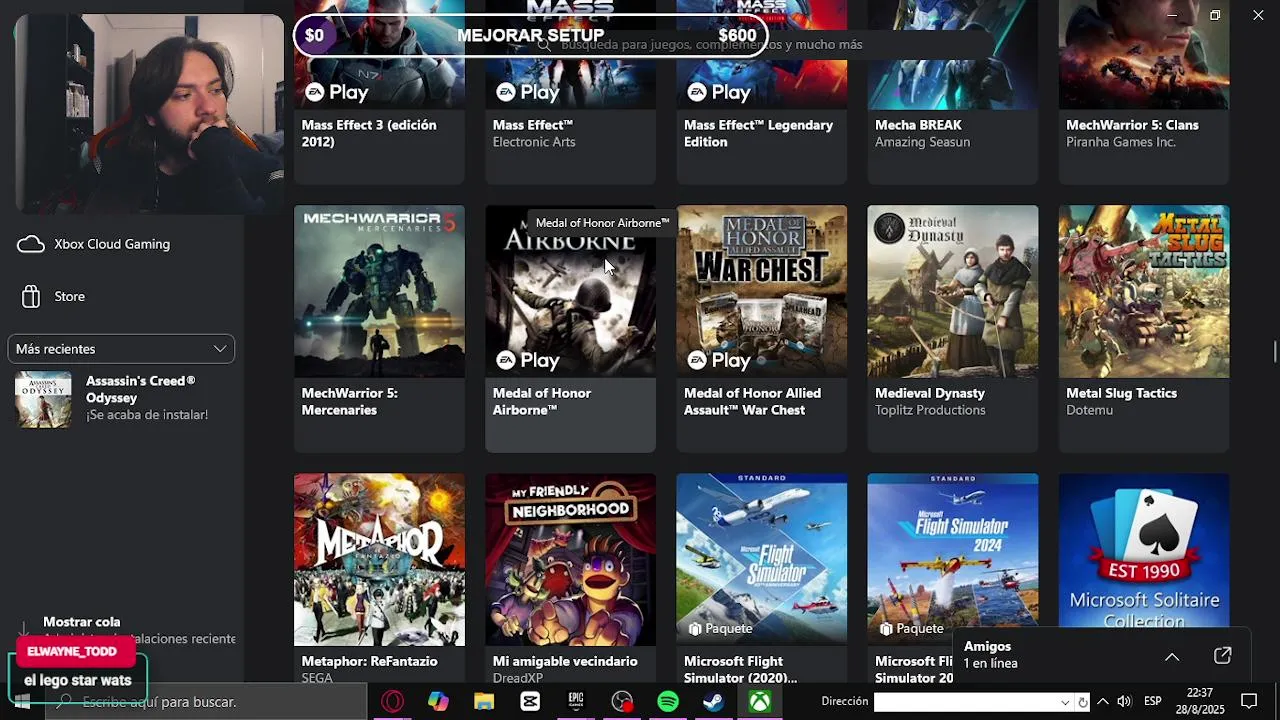Image resolution: width=1280 pixels, height=720 pixels.
Task: Open Medal of Honor Allied Assault War Chest
Action: click(x=761, y=328)
